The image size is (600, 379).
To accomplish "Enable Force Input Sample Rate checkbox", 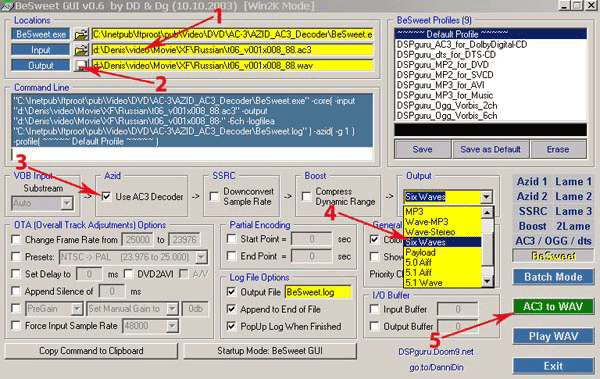I will pos(16,325).
